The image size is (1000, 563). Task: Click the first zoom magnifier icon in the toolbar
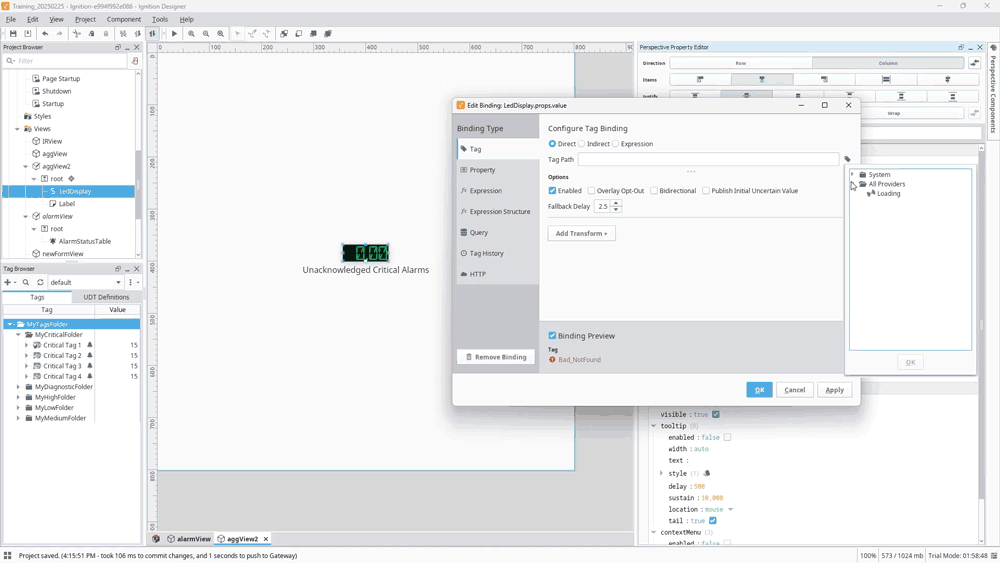coord(191,34)
